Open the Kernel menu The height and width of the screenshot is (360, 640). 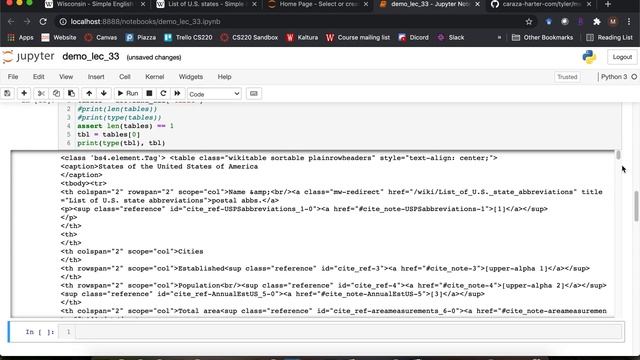click(155, 77)
